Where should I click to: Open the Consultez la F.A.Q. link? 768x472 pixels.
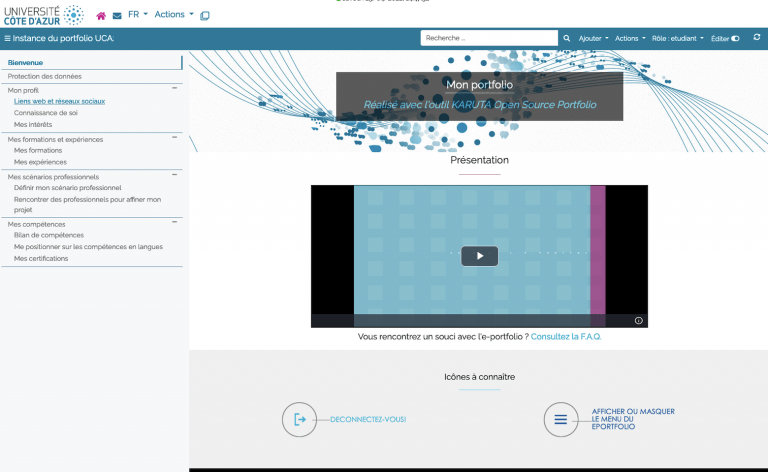(x=566, y=337)
